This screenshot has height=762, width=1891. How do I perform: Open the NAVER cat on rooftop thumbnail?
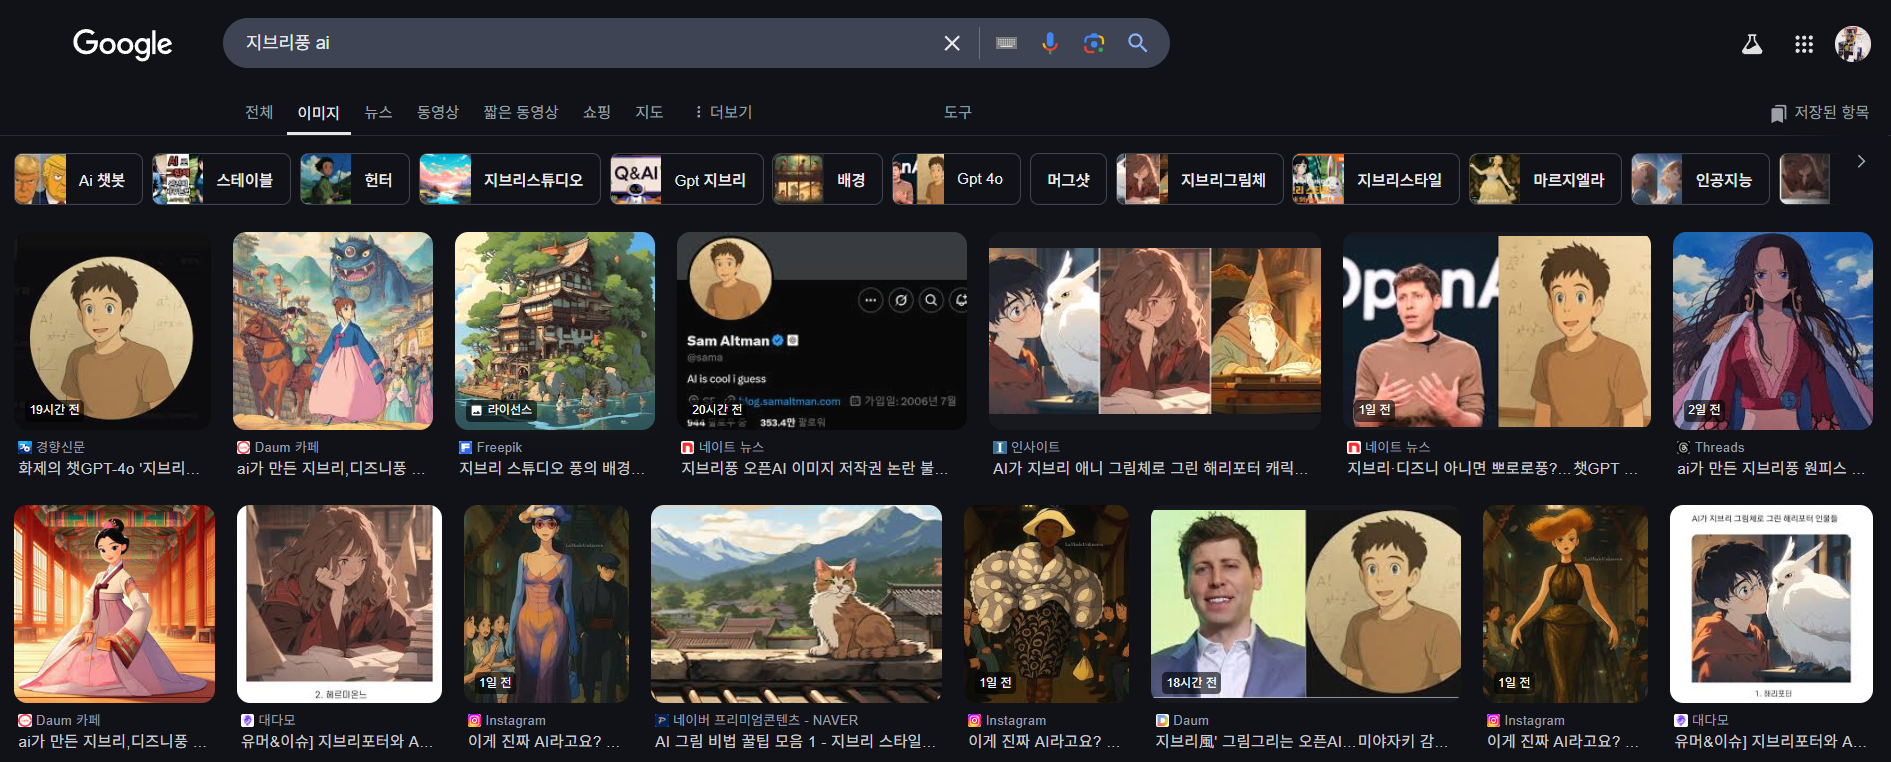click(796, 604)
